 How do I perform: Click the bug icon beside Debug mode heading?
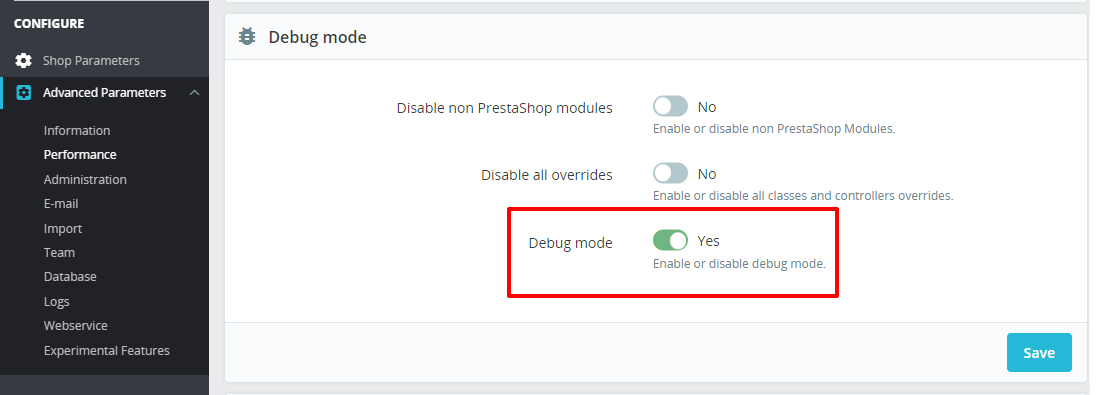click(x=247, y=36)
